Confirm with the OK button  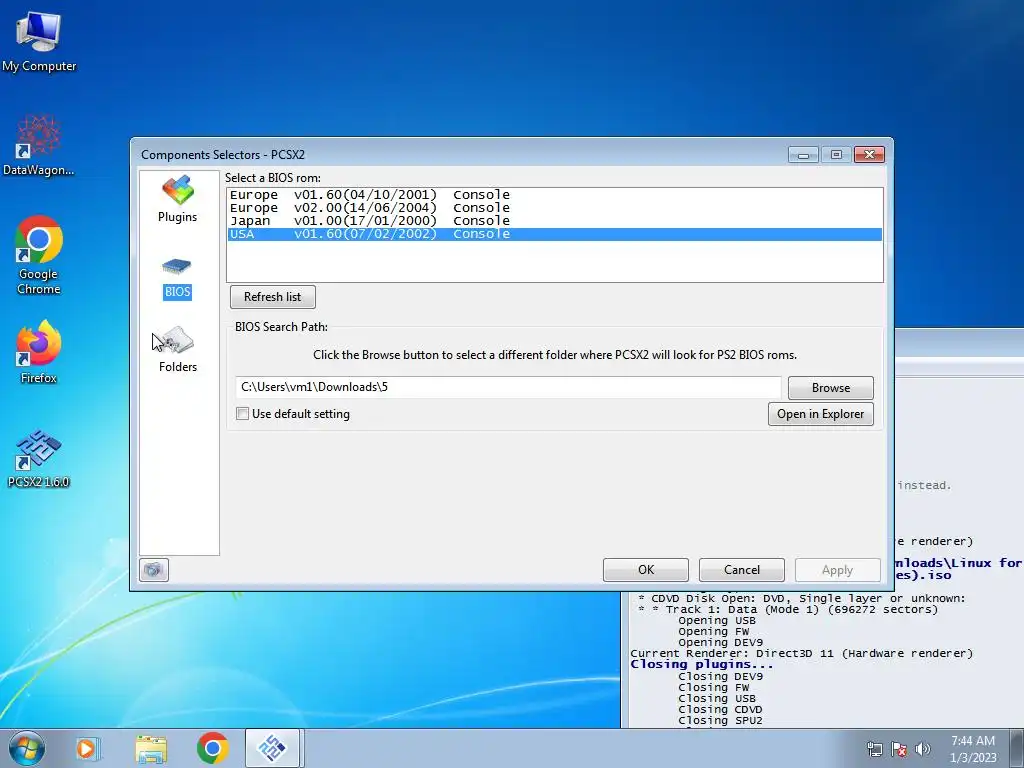coord(646,569)
